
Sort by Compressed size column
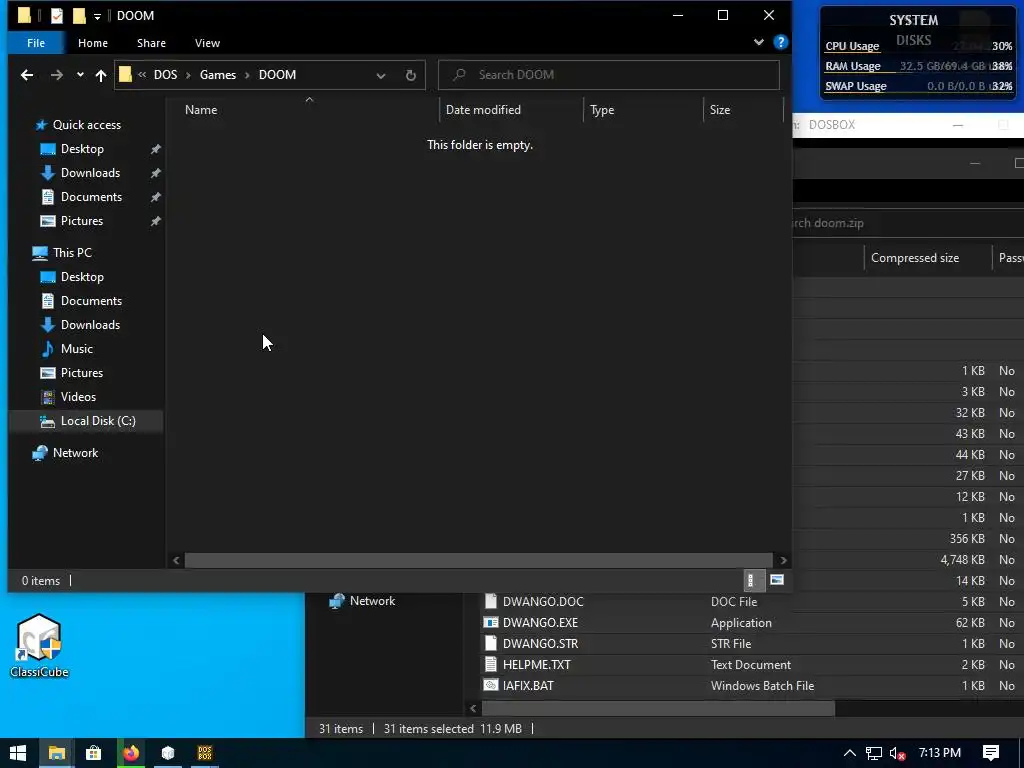[914, 258]
